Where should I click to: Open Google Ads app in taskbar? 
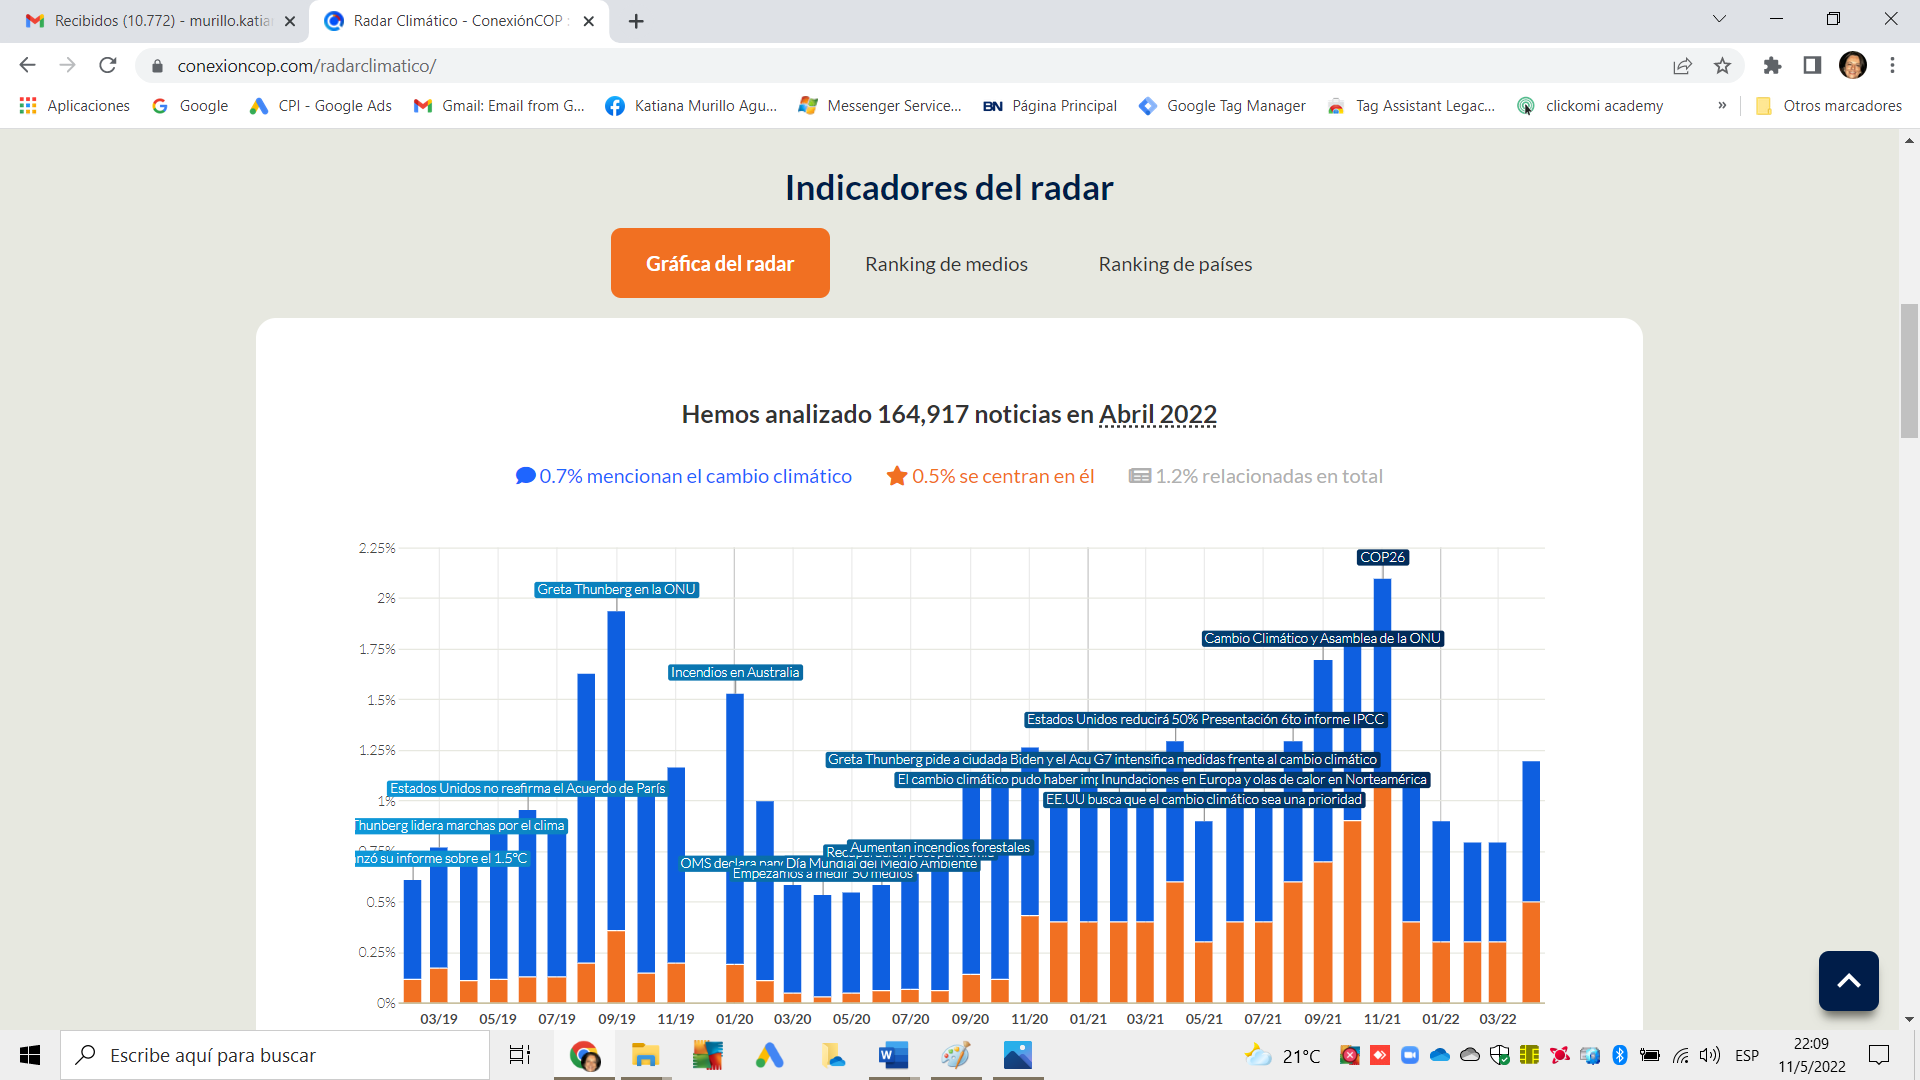coord(769,1055)
